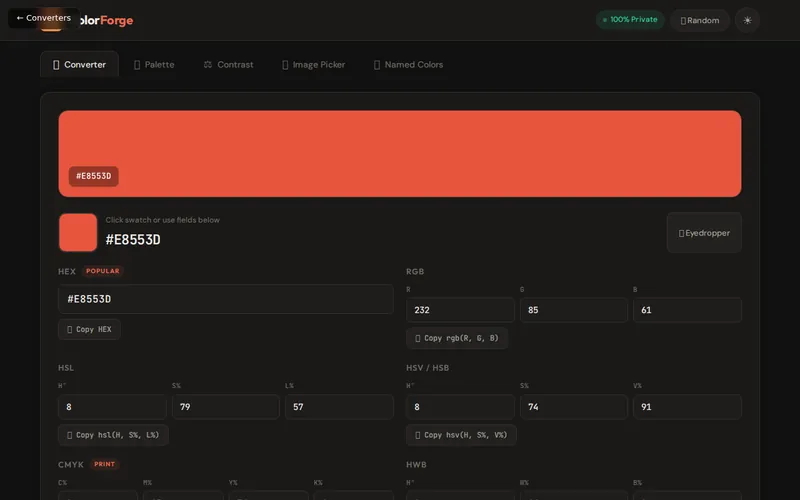This screenshot has height=500, width=800.
Task: Focus the HSL hue field
Action: 112,407
